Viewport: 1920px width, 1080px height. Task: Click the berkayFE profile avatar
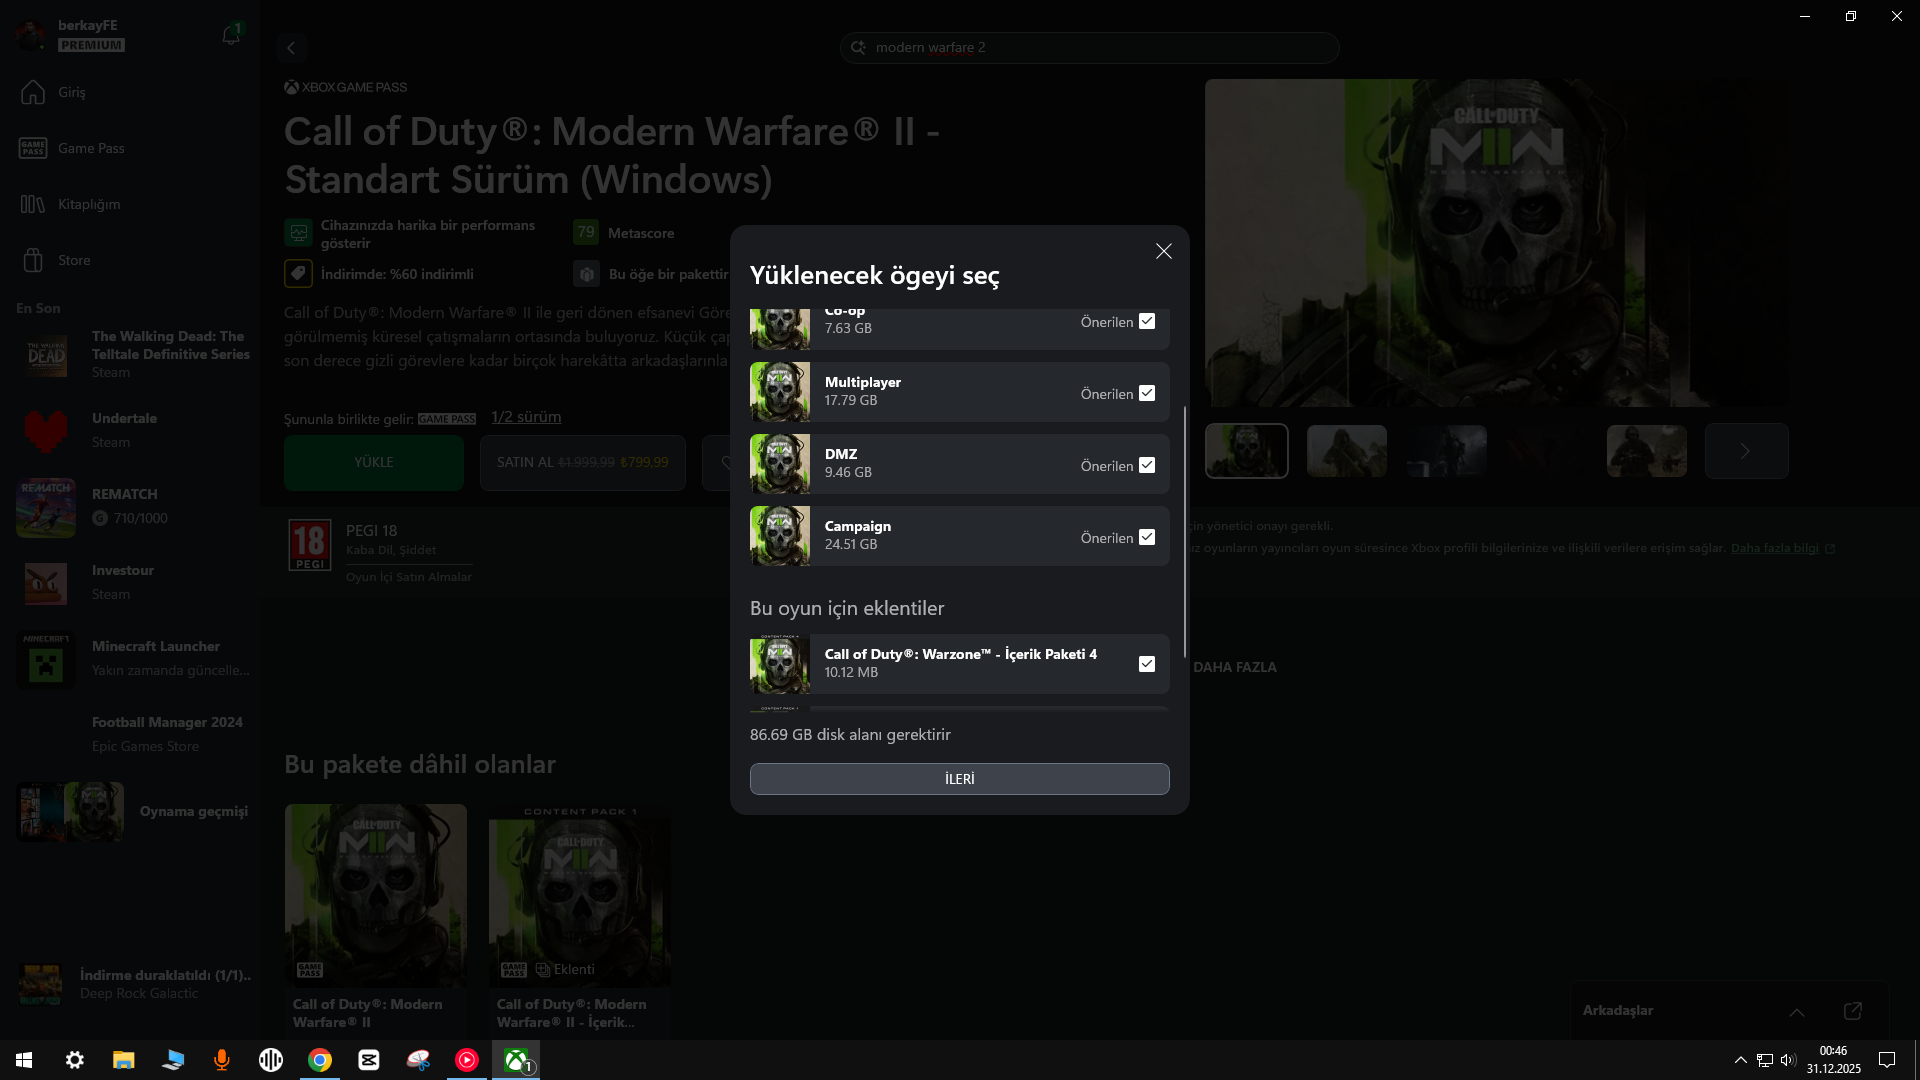pos(31,35)
